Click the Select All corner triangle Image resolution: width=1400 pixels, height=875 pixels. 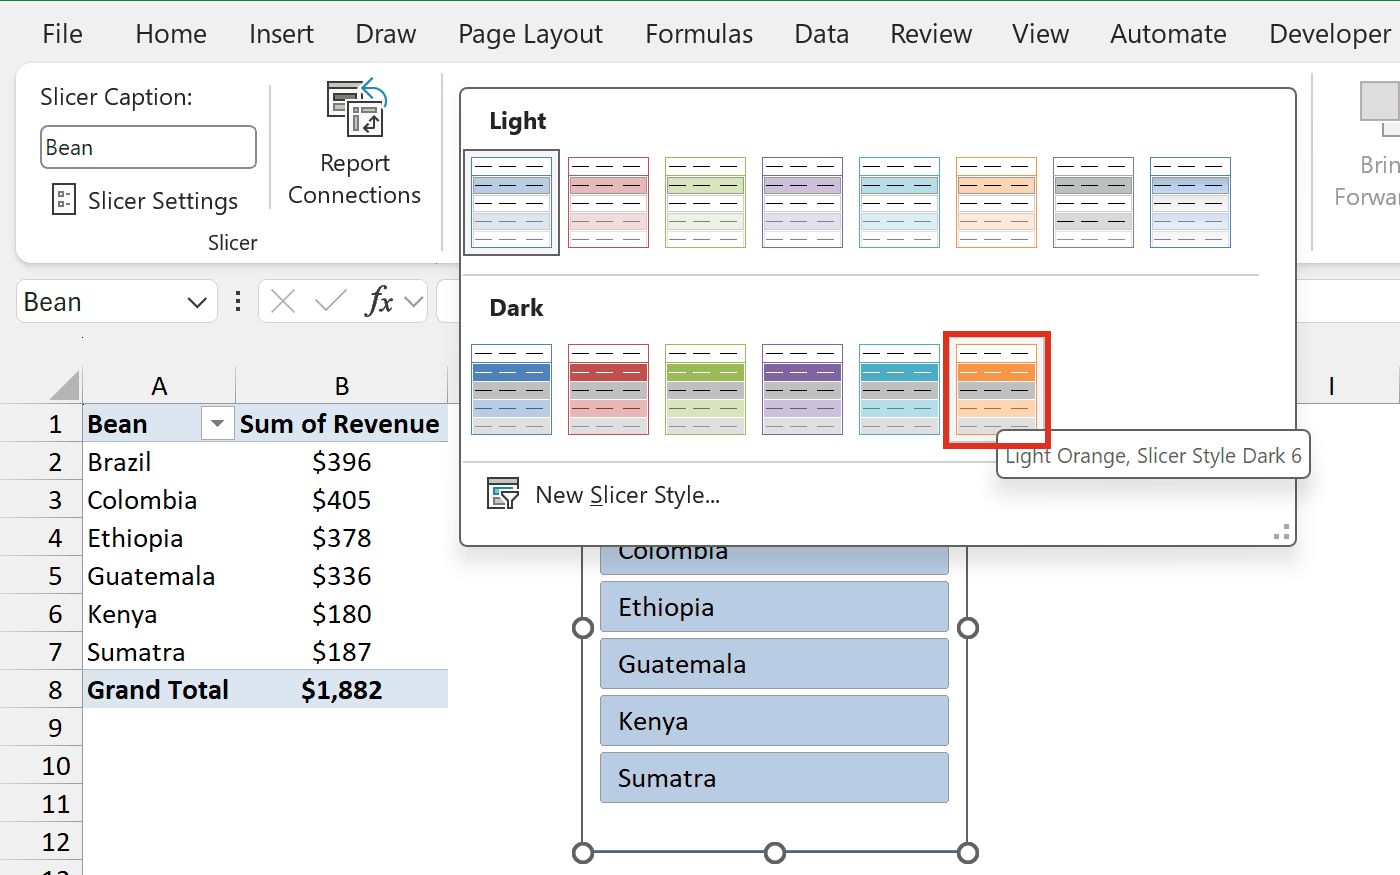coord(64,385)
